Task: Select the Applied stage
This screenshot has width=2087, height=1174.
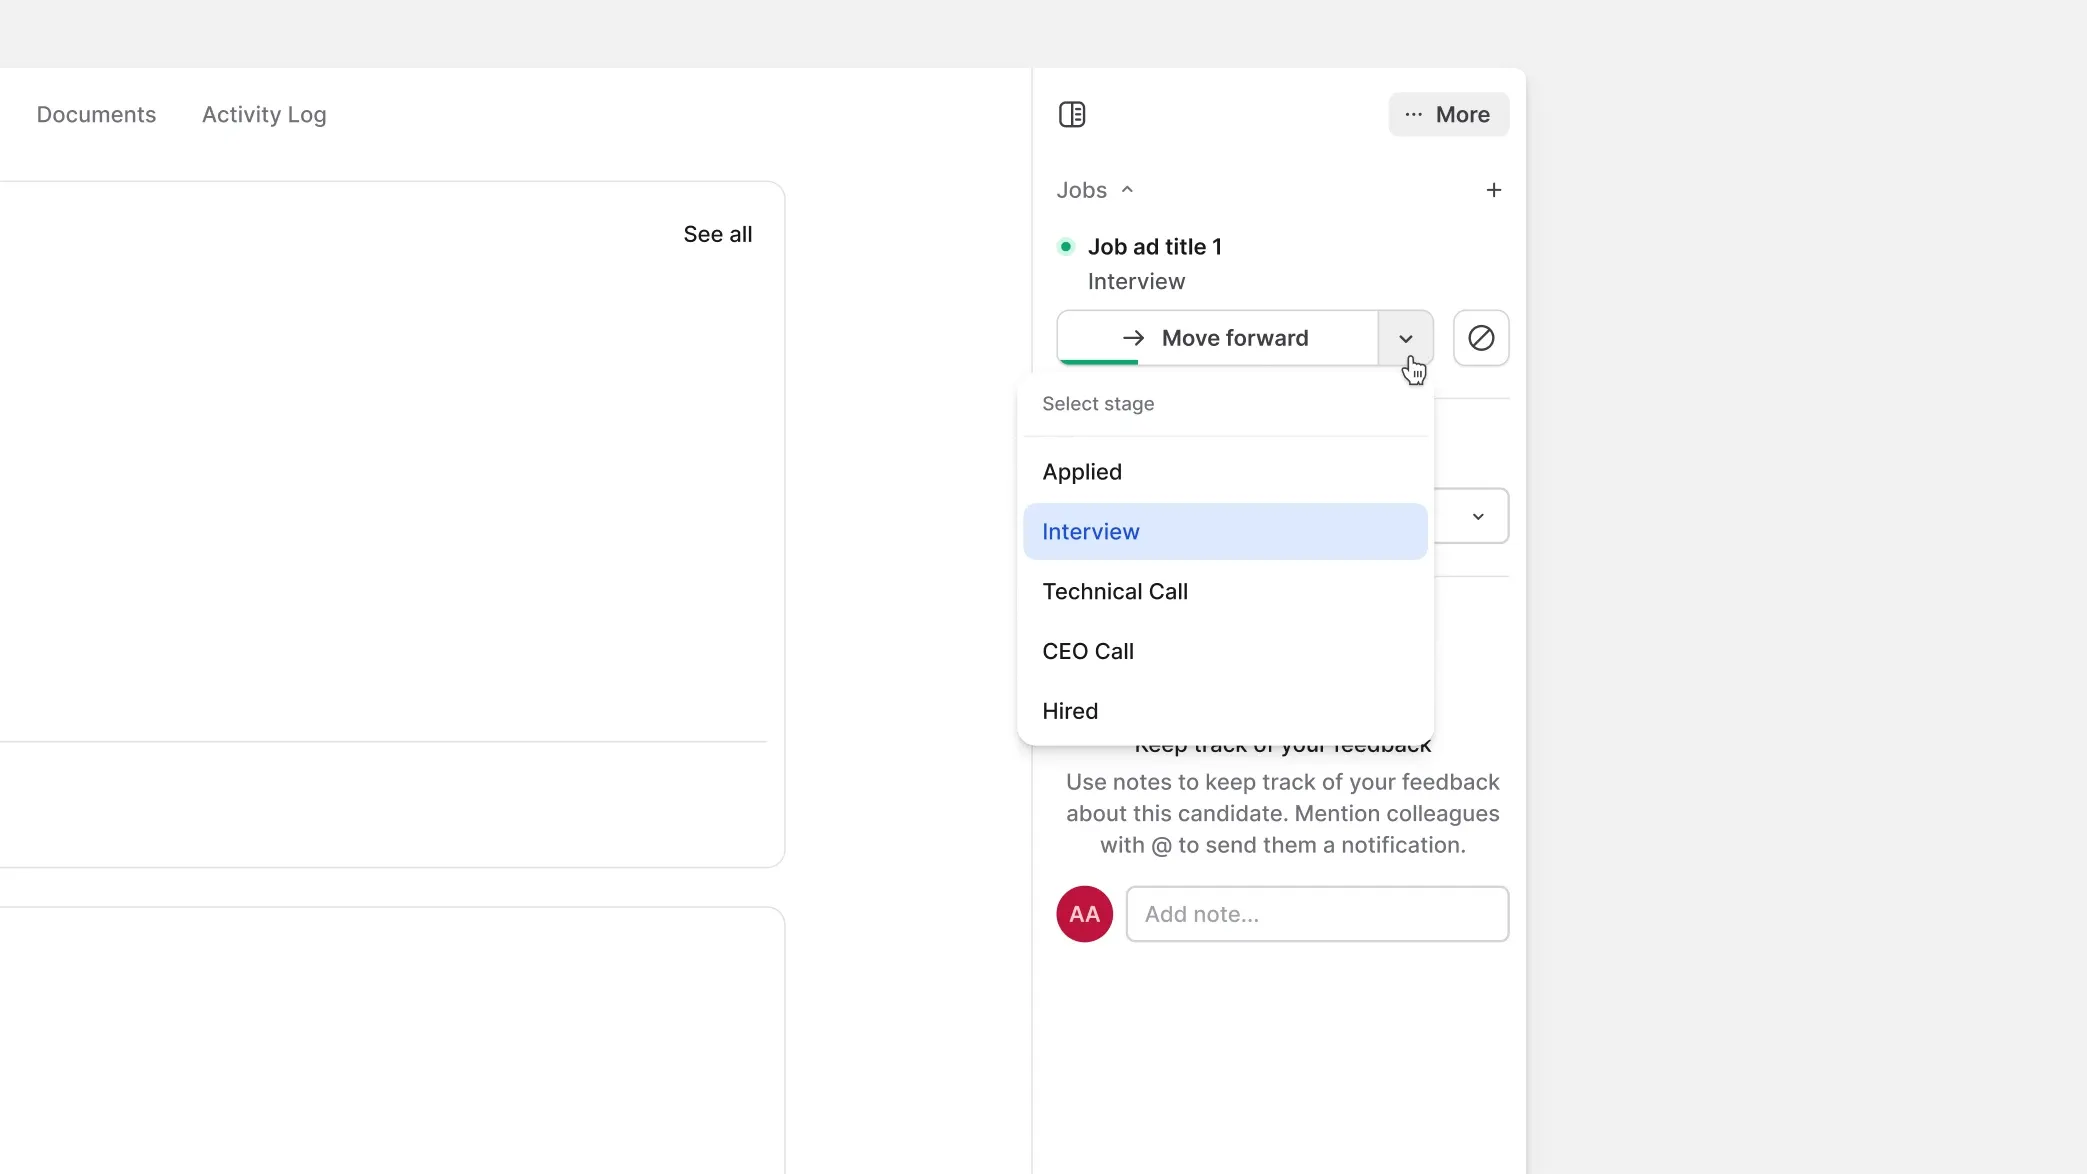Action: tap(1225, 471)
